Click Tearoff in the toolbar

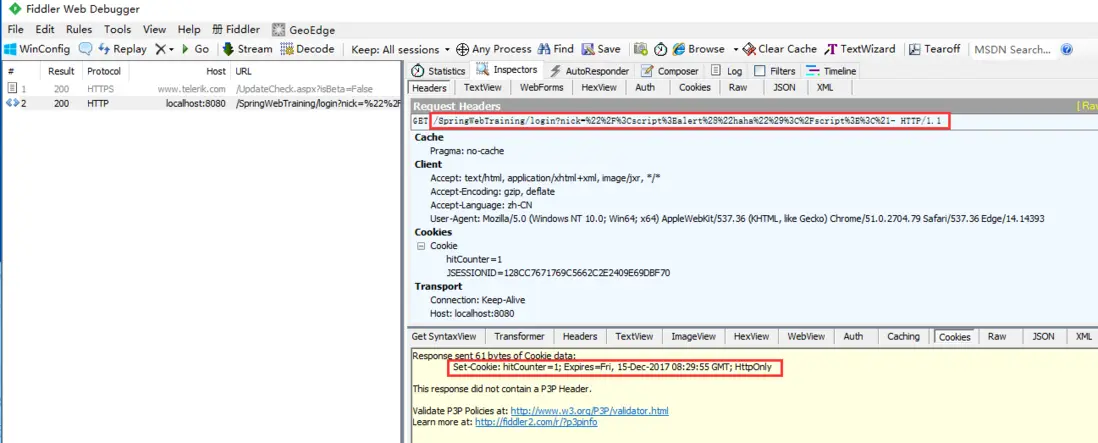point(934,49)
